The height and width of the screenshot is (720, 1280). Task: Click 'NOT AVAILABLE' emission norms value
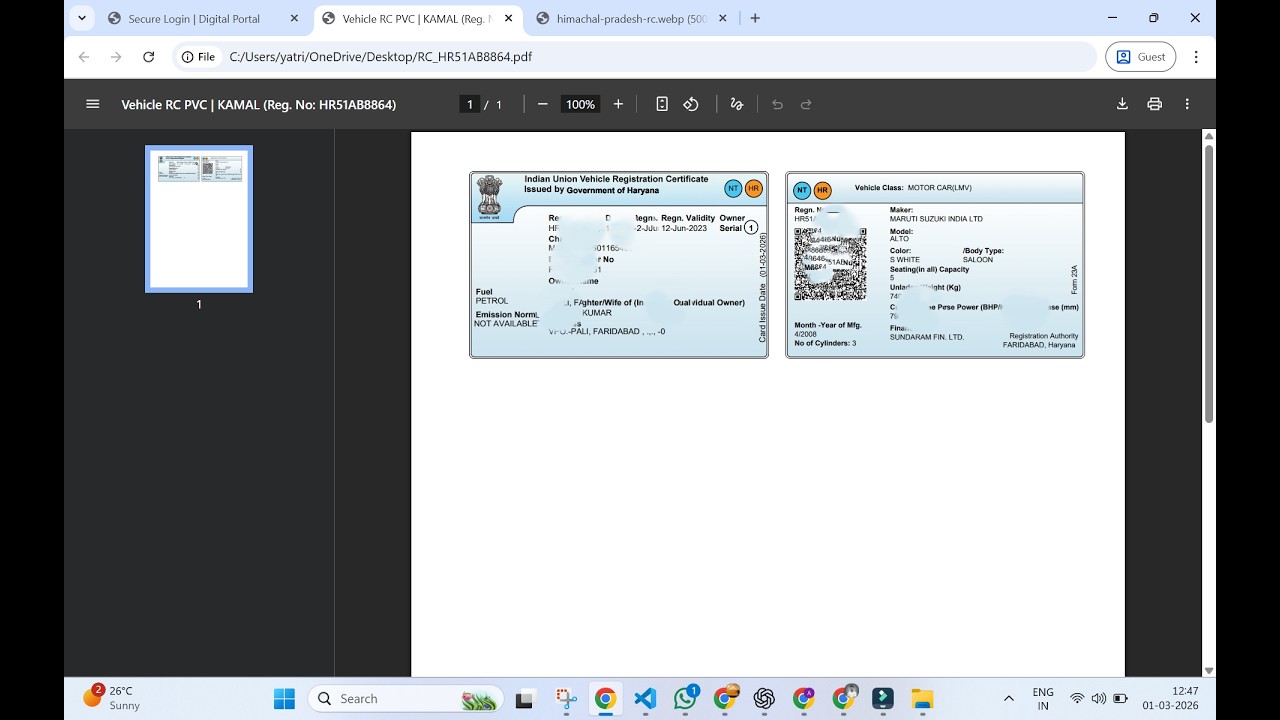pyautogui.click(x=506, y=324)
